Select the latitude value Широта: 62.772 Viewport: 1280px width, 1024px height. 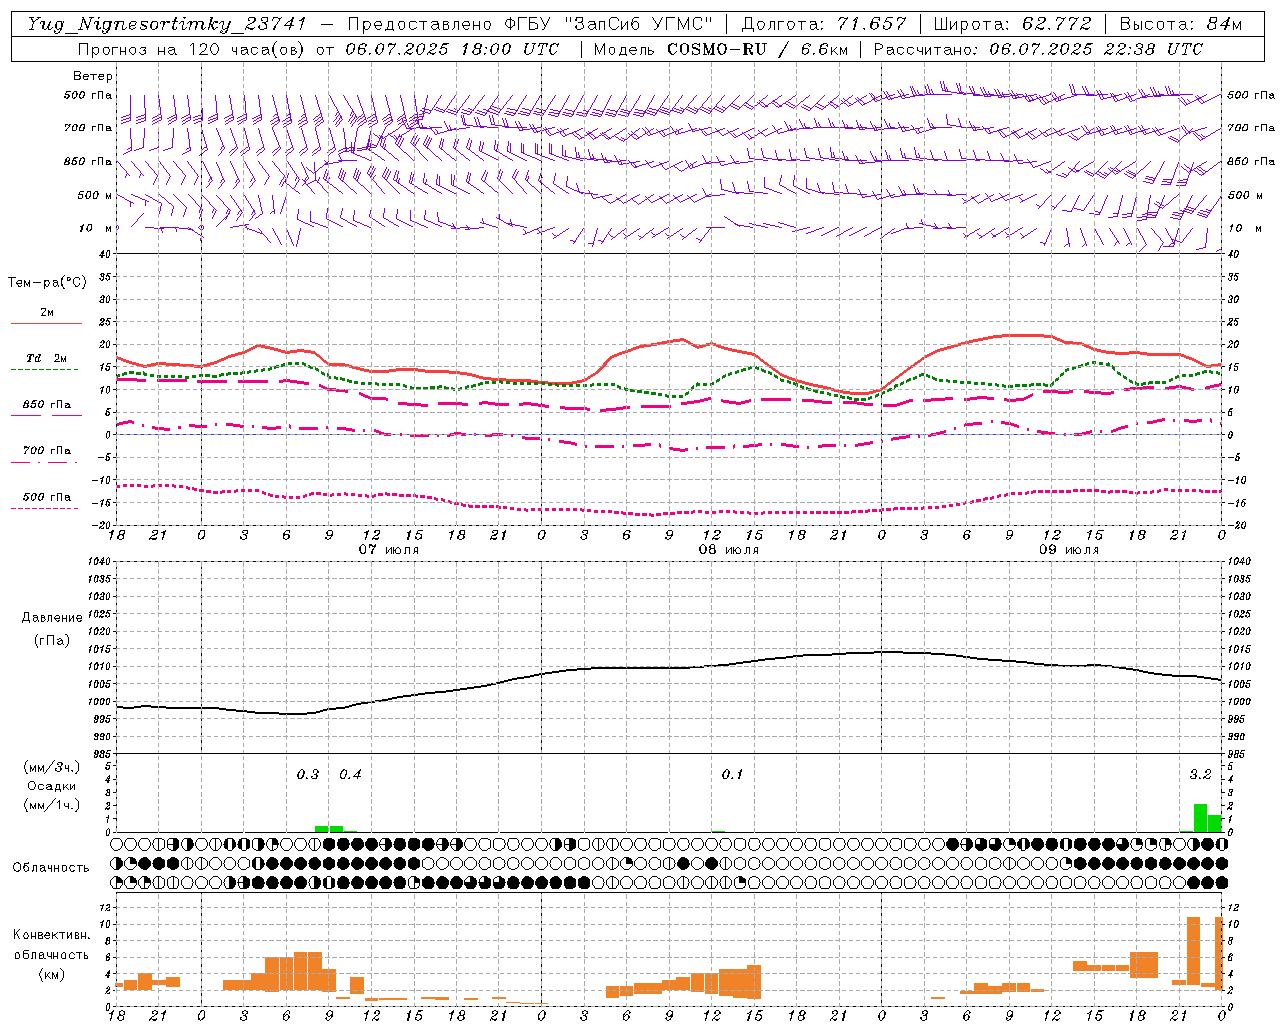pos(1013,24)
